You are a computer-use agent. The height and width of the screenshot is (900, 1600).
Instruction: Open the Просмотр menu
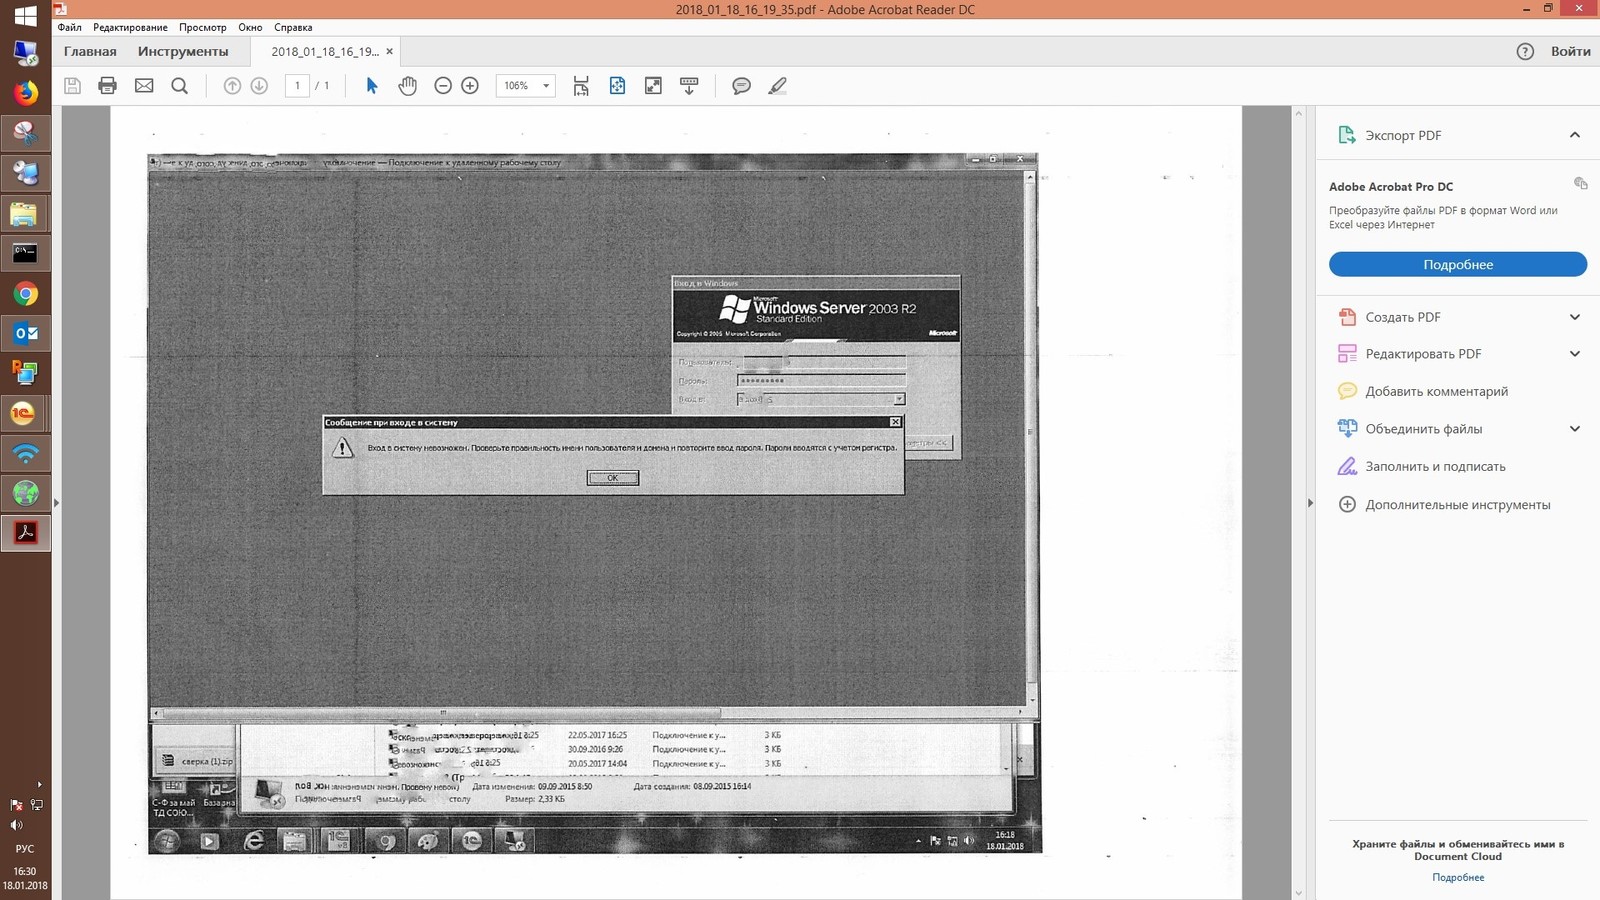click(x=203, y=27)
